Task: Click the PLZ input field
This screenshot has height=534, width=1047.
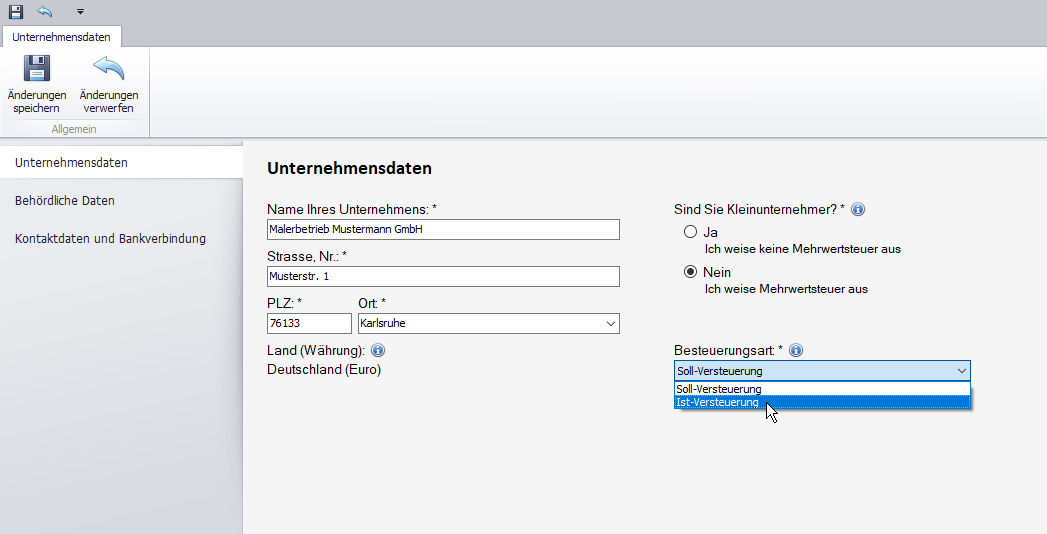Action: 309,324
